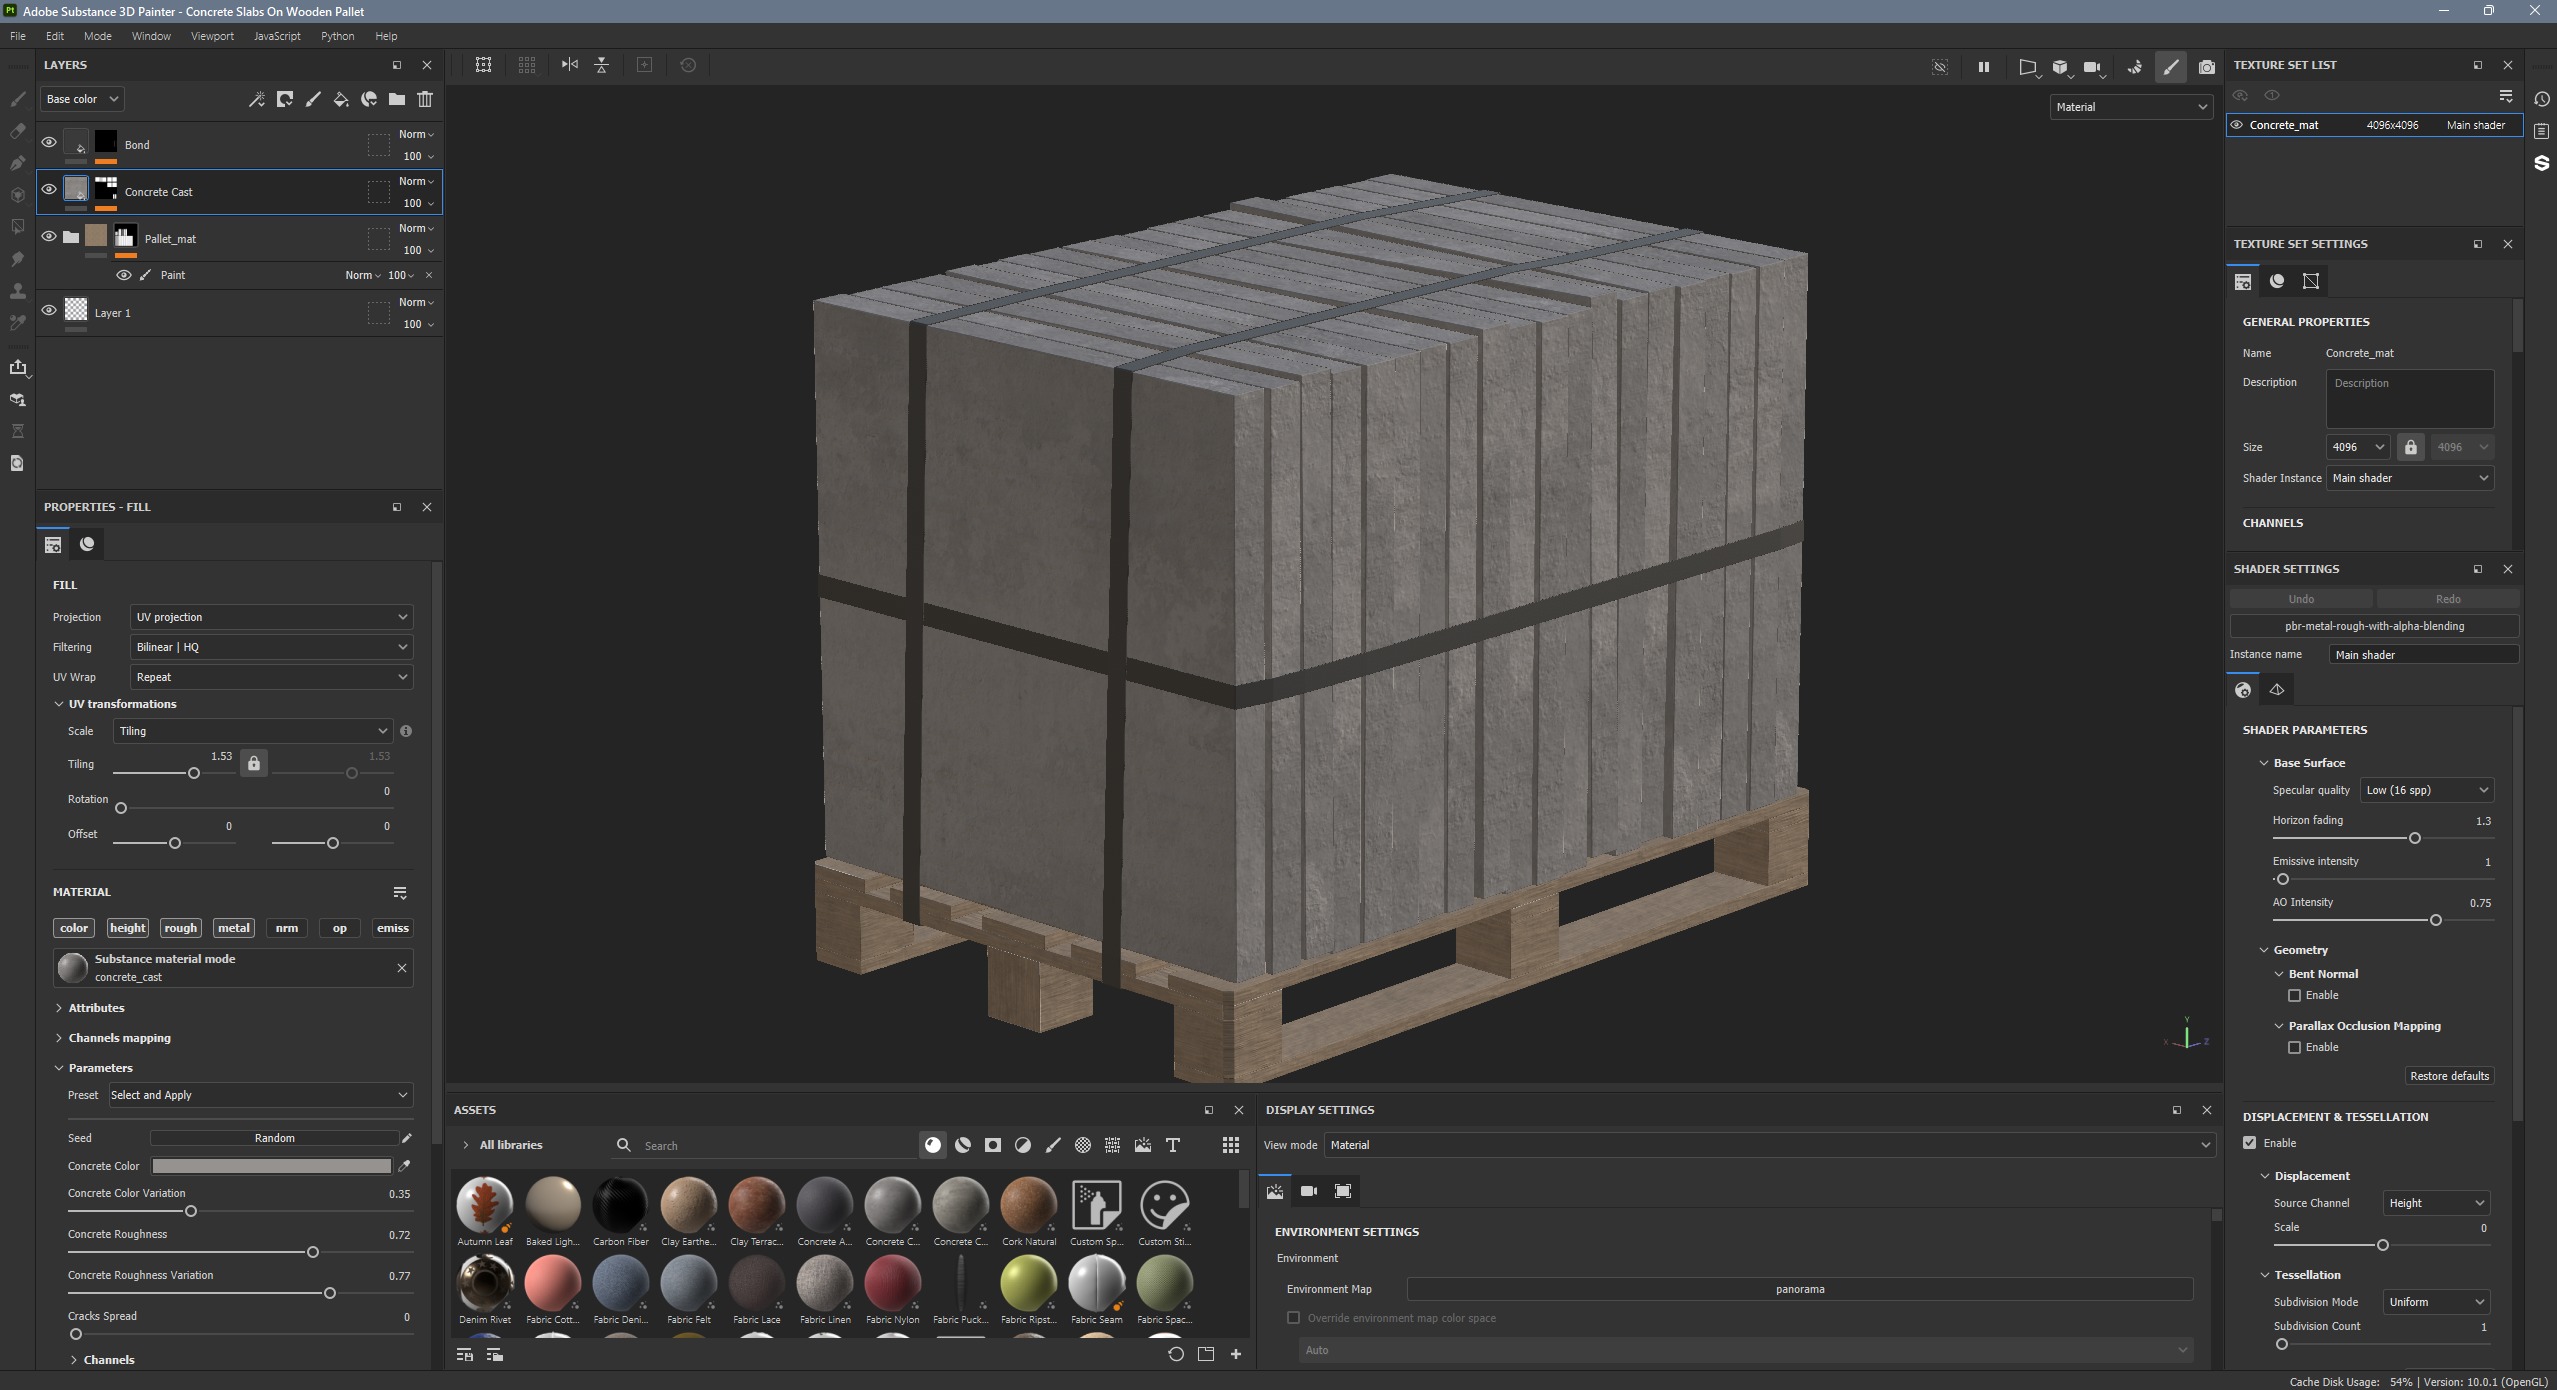
Task: Toggle the tiling ratio lock
Action: 254,764
